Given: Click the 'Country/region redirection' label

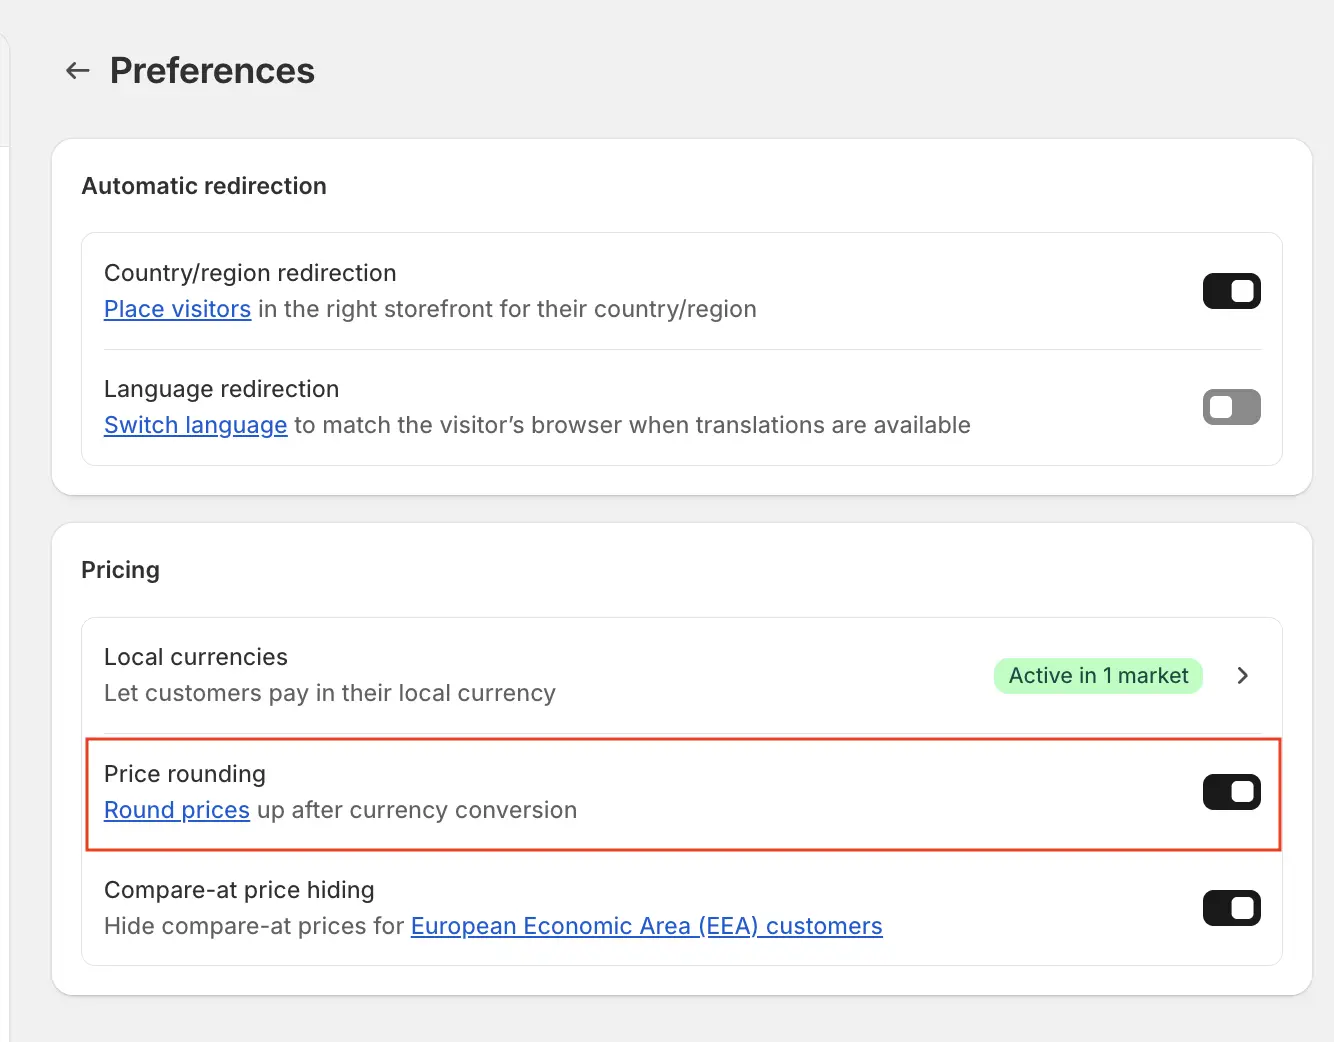Looking at the screenshot, I should click(x=250, y=273).
